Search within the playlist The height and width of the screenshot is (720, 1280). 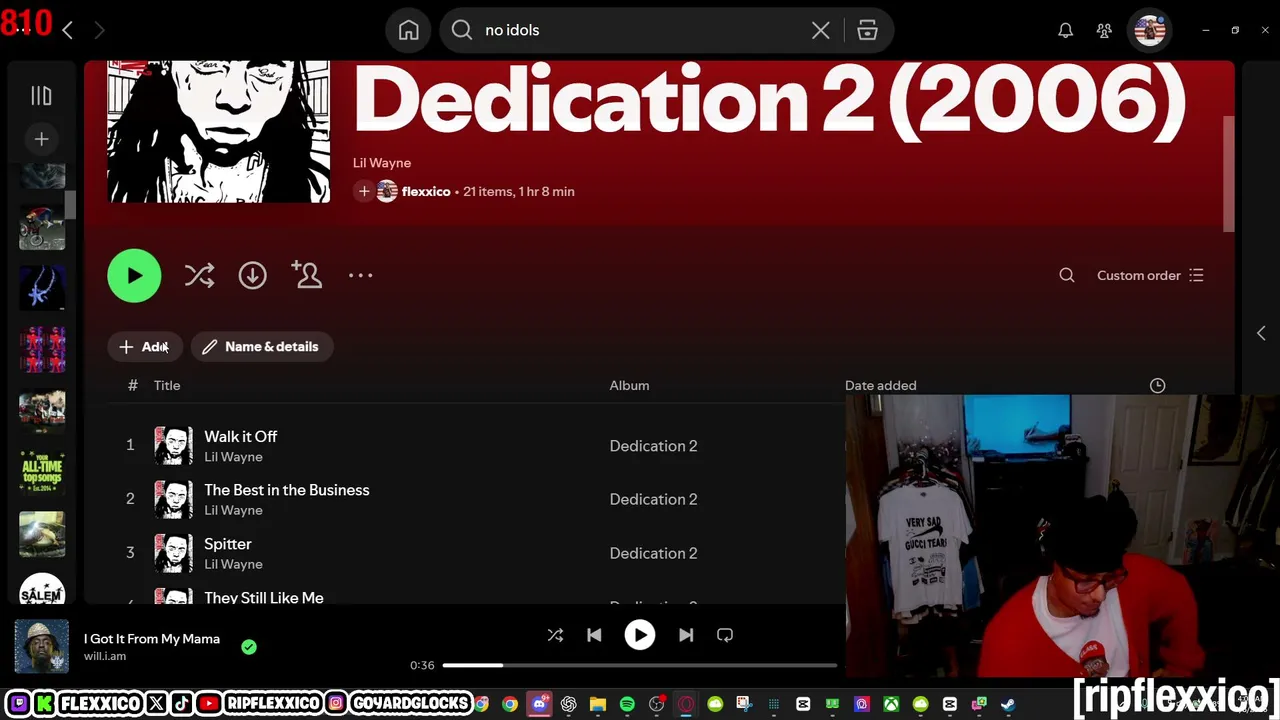(x=1067, y=275)
